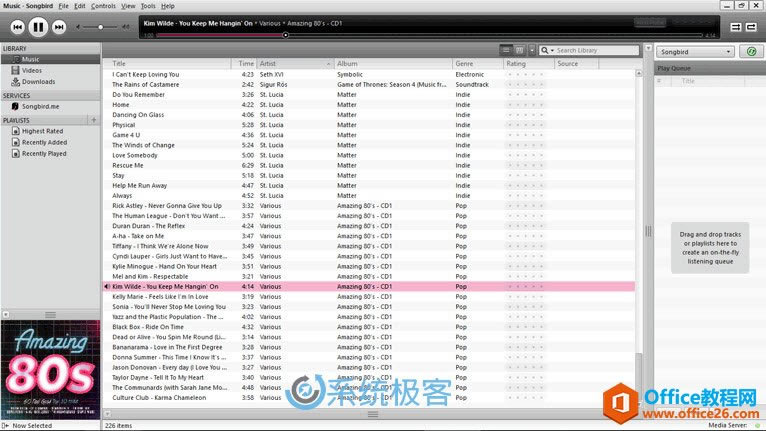Viewport: 766px width, 431px height.
Task: Collapse the right pane using top arrow
Action: tap(648, 48)
